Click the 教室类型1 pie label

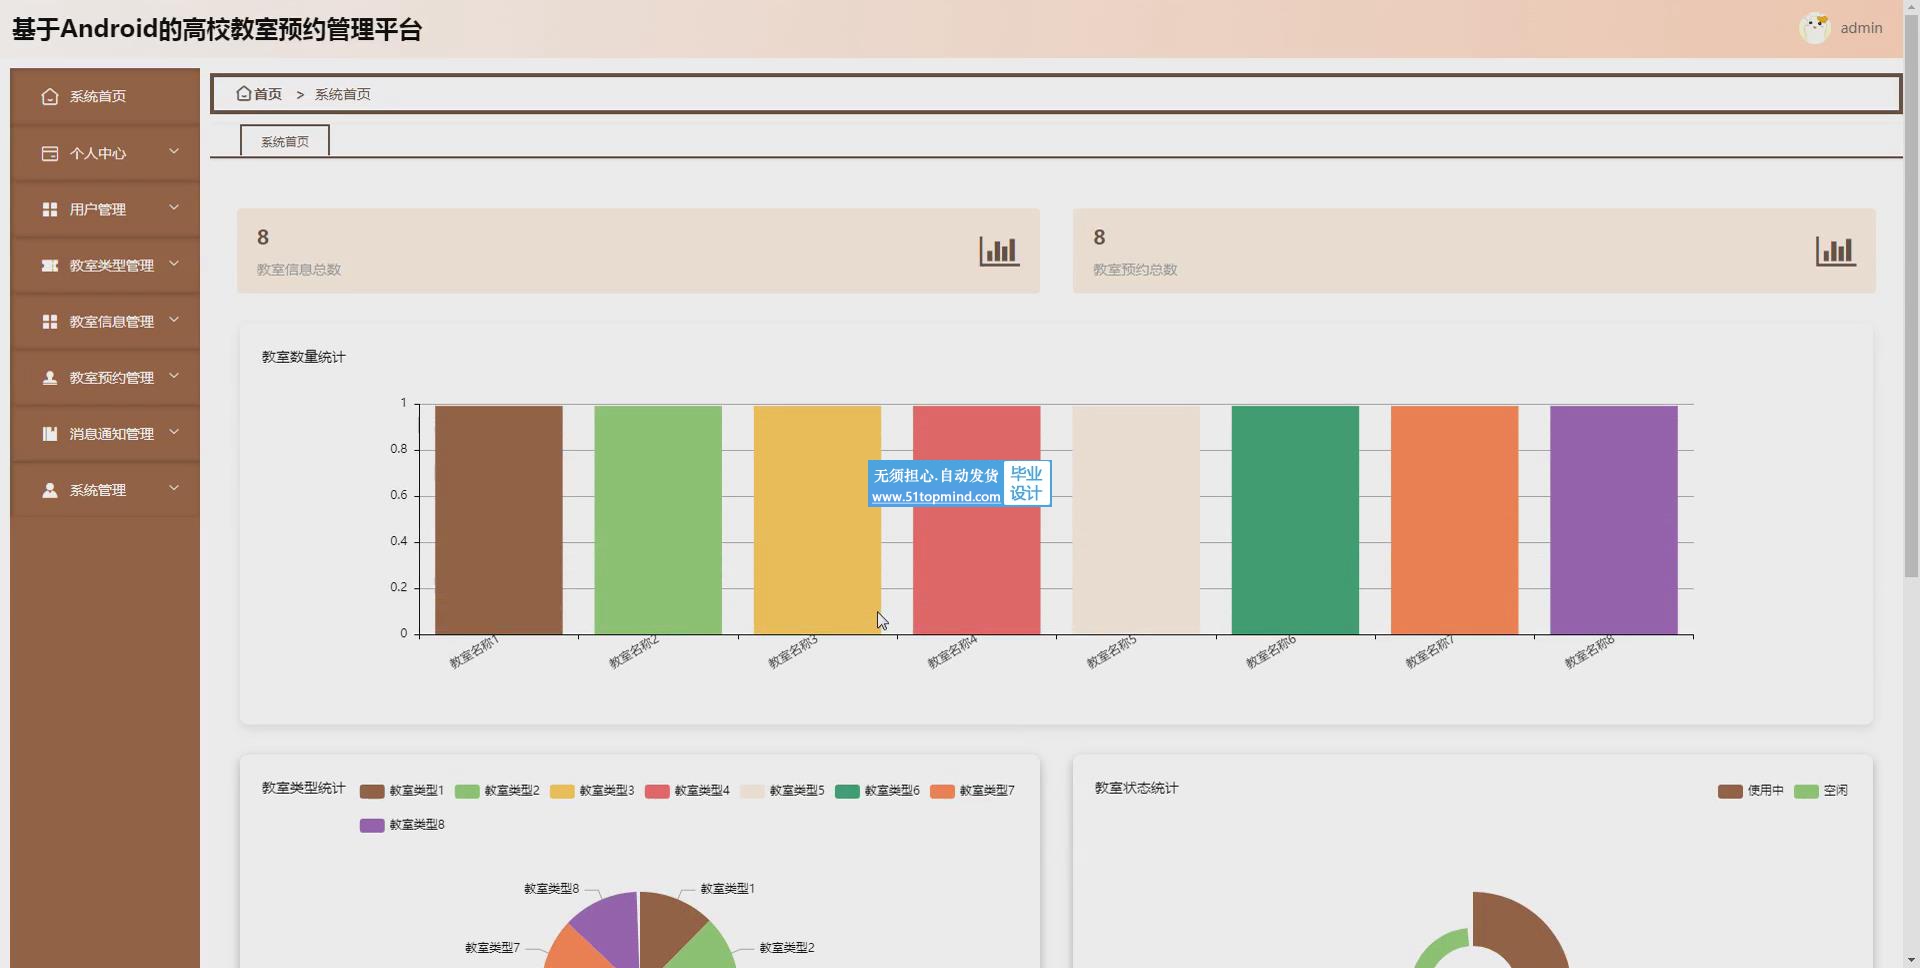[x=728, y=889]
